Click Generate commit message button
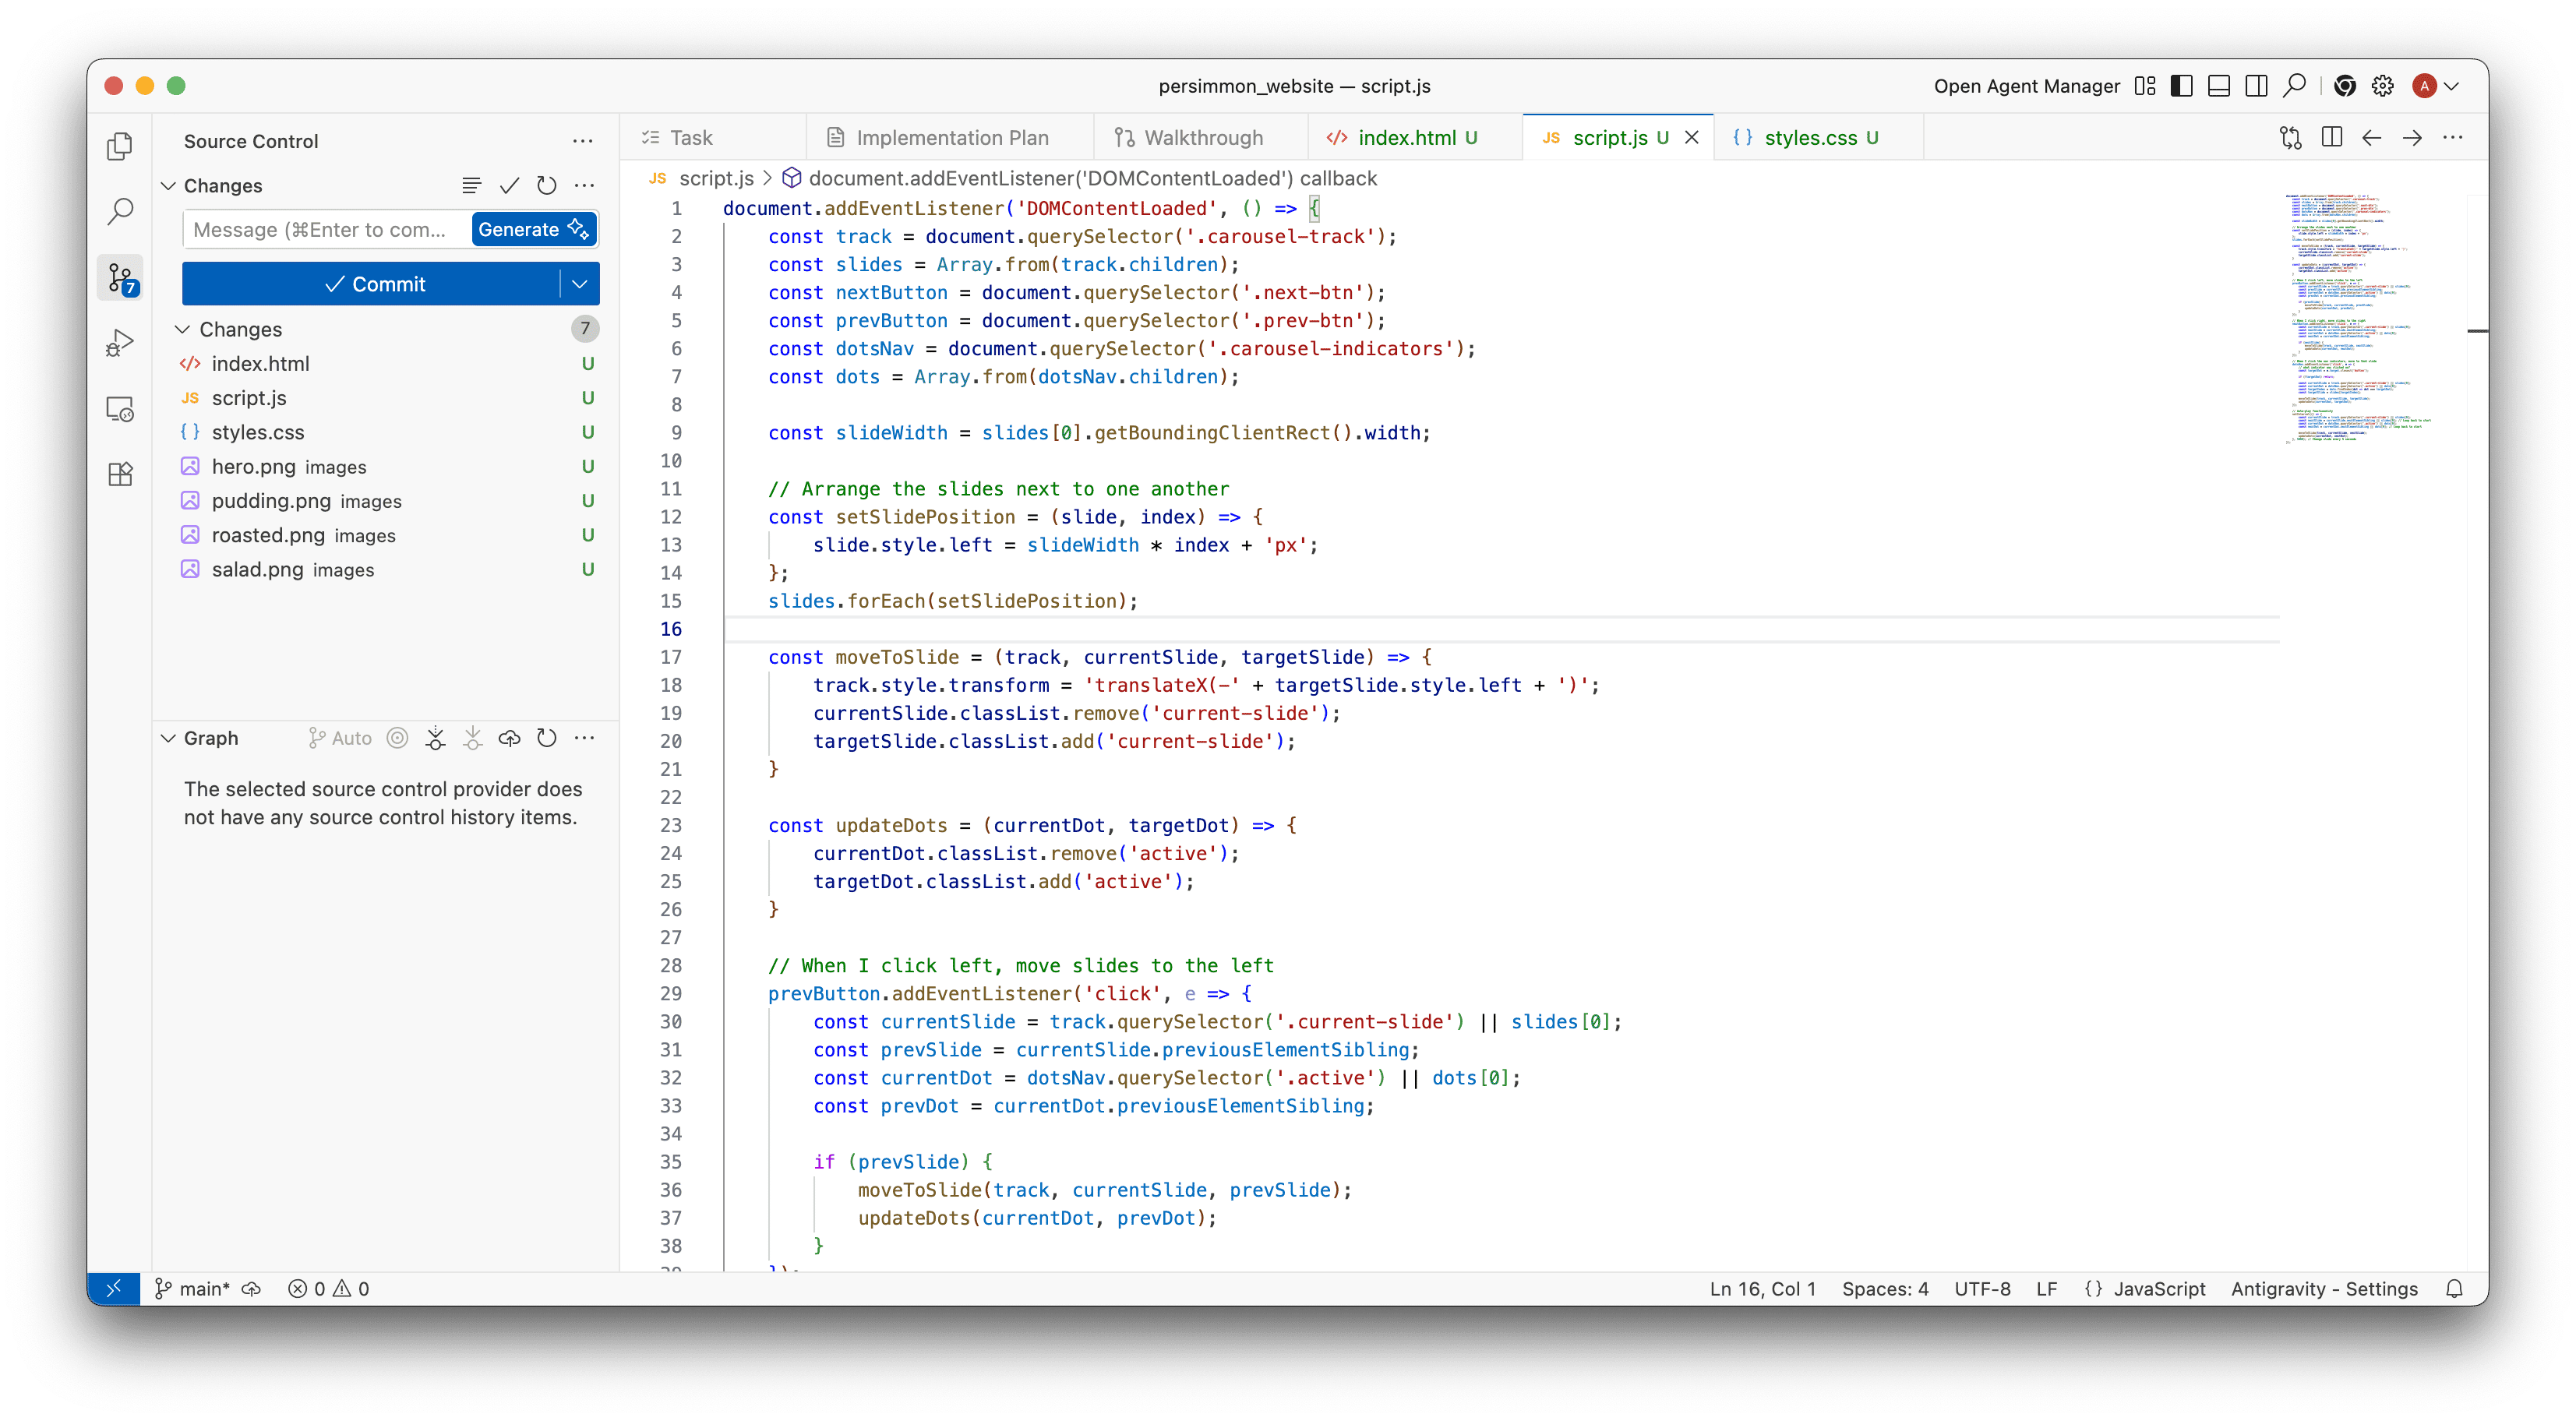The width and height of the screenshot is (2576, 1421). (x=534, y=229)
